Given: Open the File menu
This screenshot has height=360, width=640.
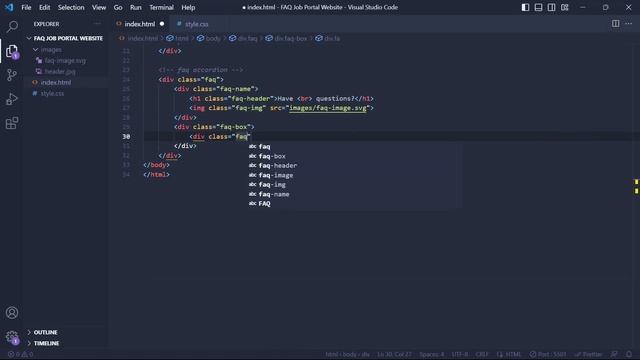Looking at the screenshot, I should 26,7.
